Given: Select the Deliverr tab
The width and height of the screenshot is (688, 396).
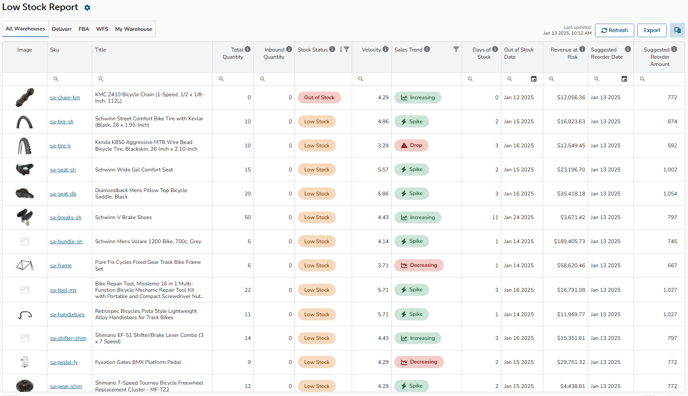Looking at the screenshot, I should coord(61,29).
